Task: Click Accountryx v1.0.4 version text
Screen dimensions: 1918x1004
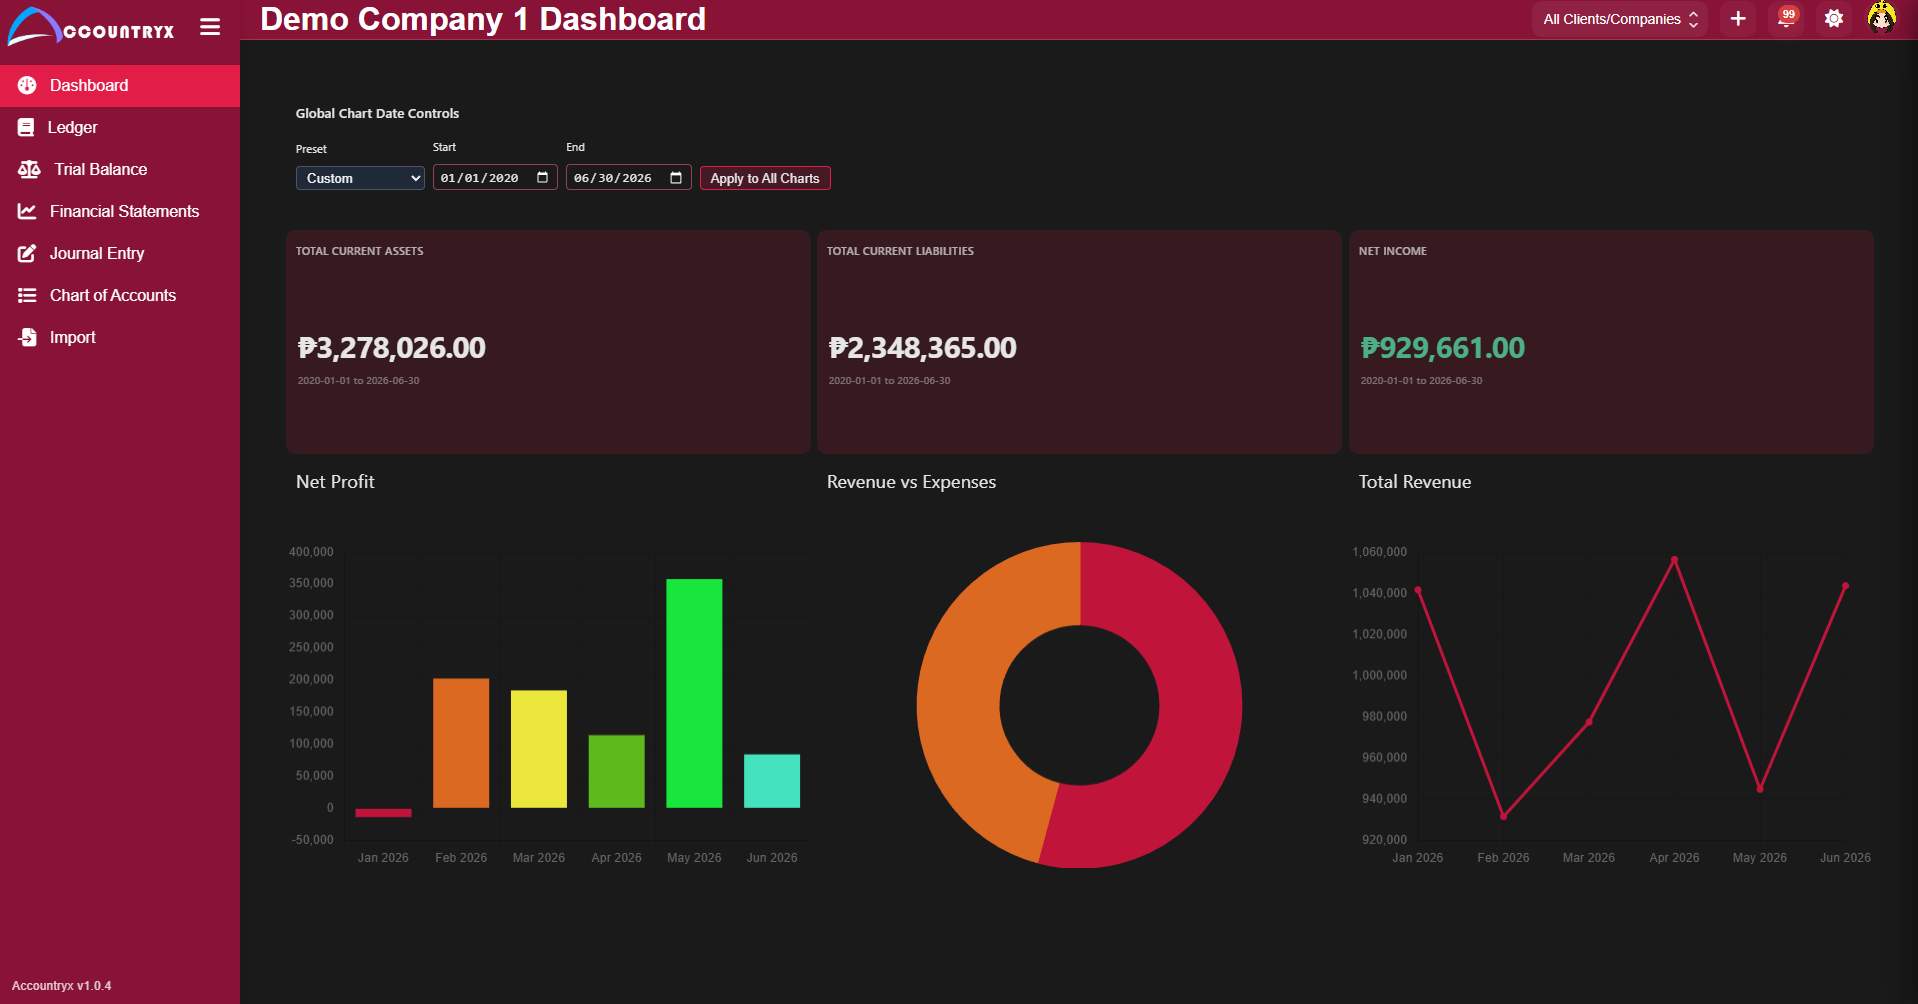Action: [x=61, y=985]
